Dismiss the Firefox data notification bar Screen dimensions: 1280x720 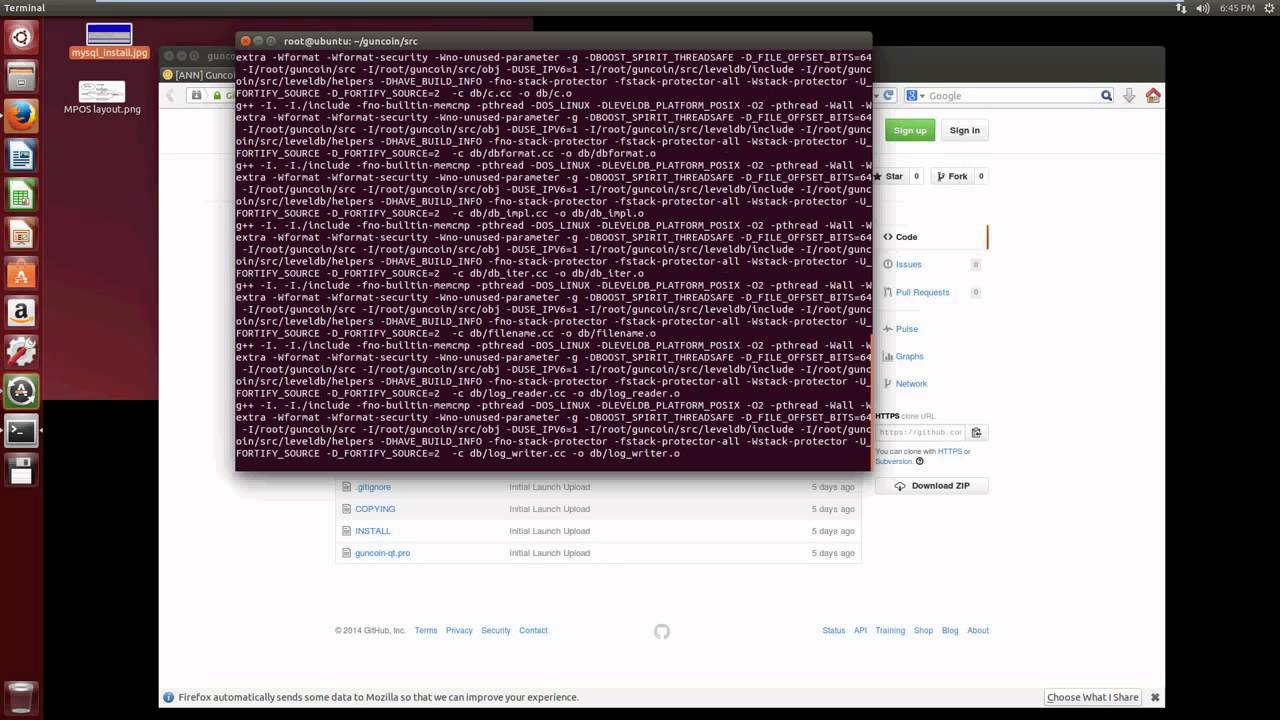(x=1155, y=697)
